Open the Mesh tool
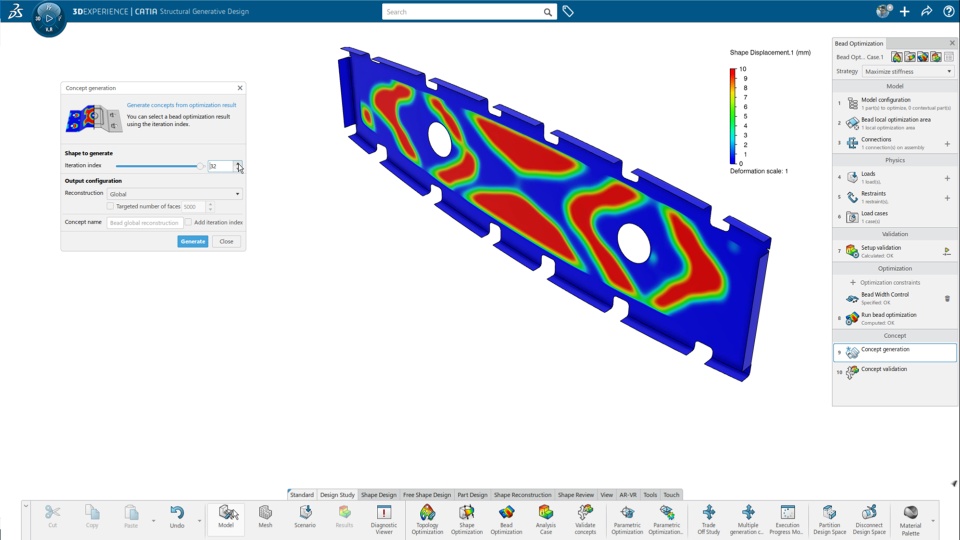The image size is (960, 540). coord(265,517)
